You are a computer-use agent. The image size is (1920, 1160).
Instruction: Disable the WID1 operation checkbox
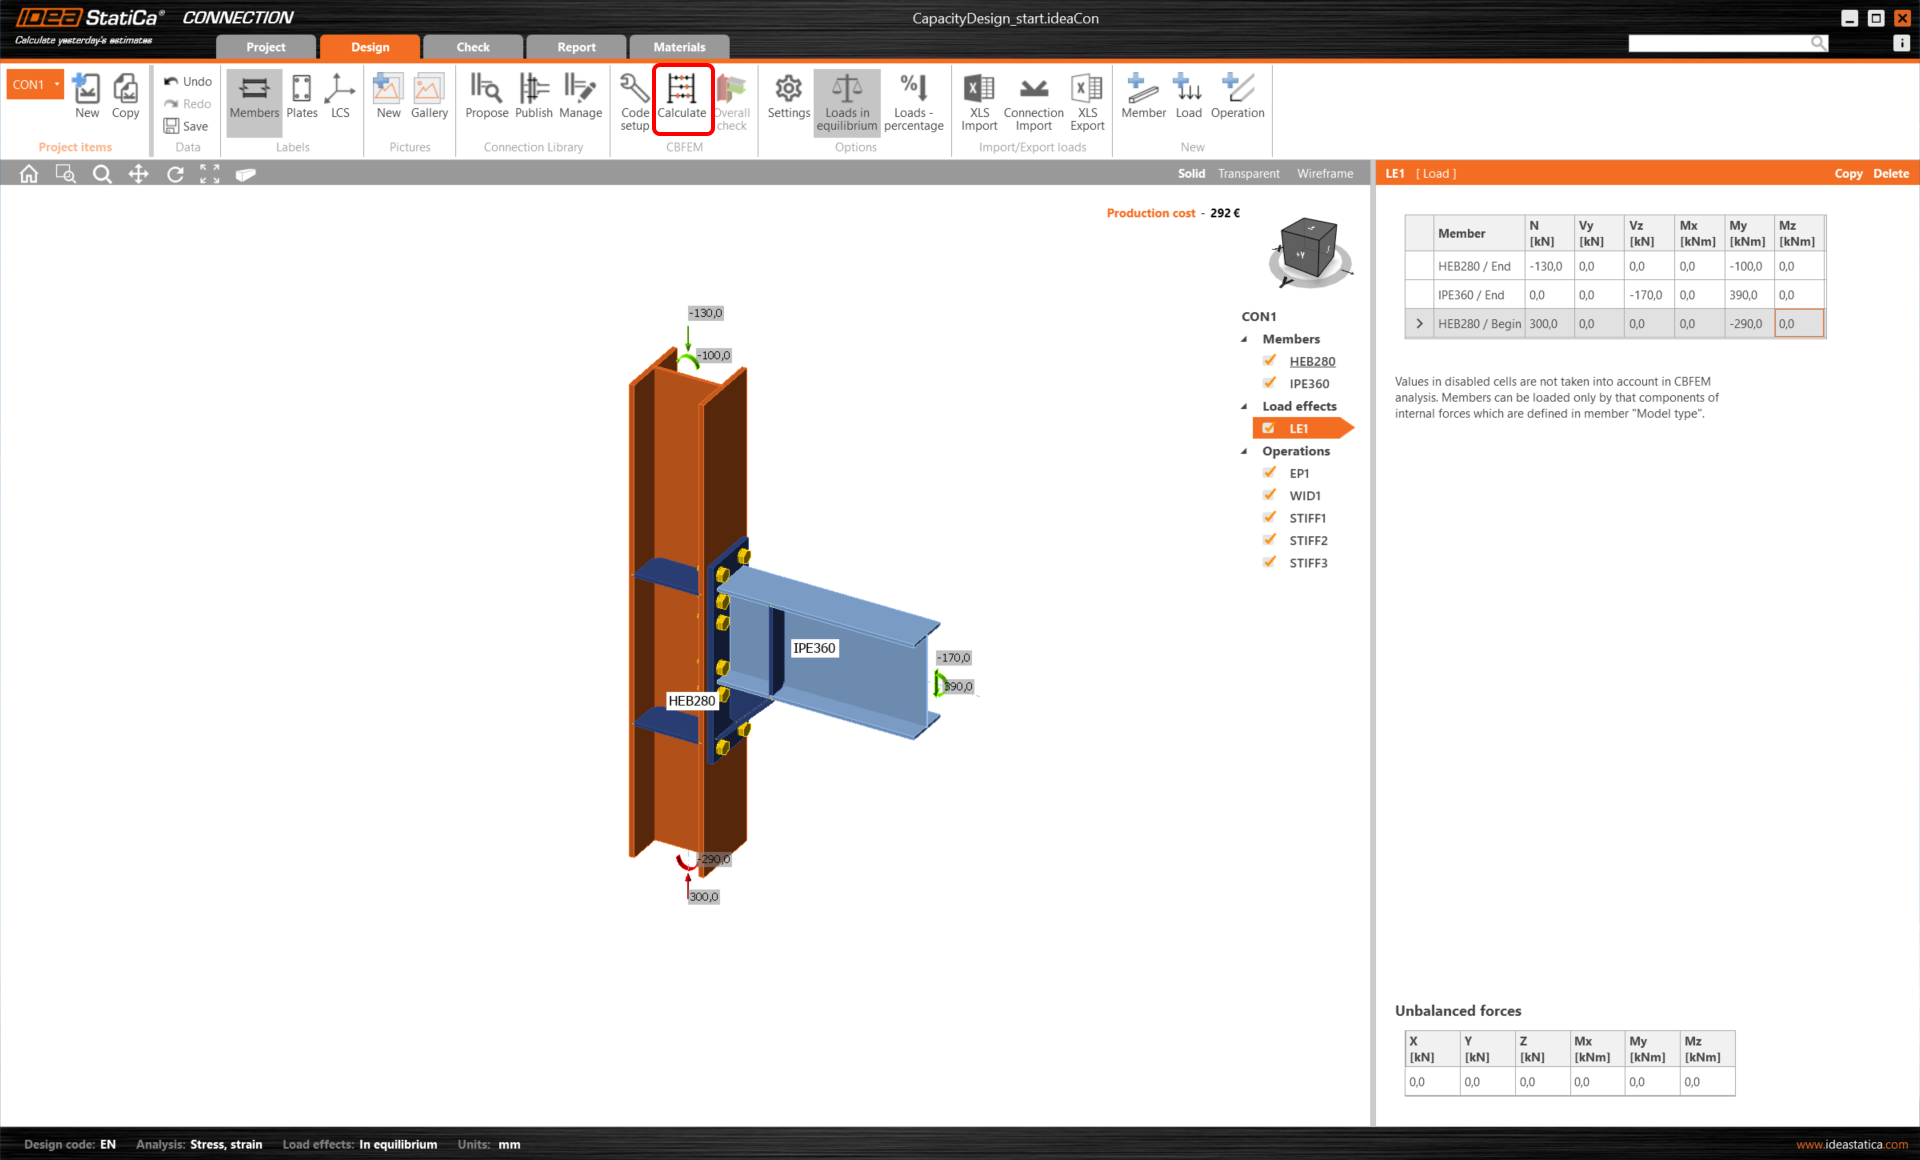(x=1269, y=495)
